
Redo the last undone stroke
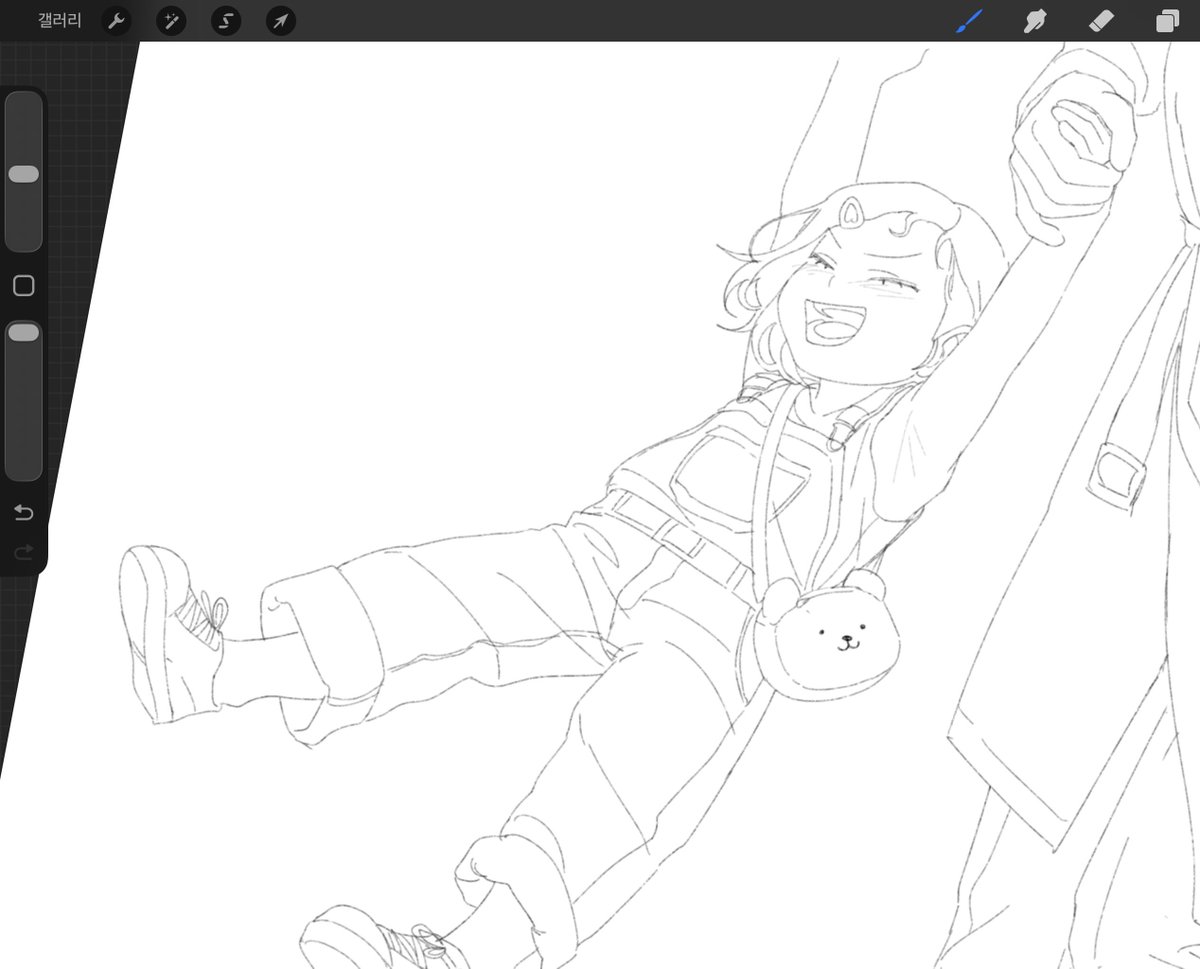coord(24,551)
